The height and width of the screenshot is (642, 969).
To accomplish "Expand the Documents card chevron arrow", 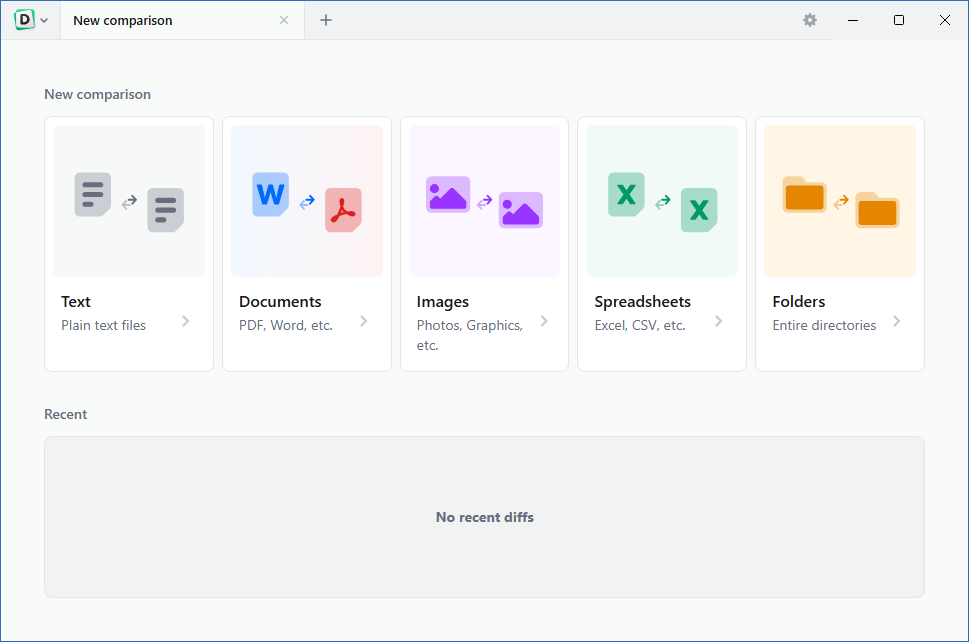I will click(x=364, y=321).
